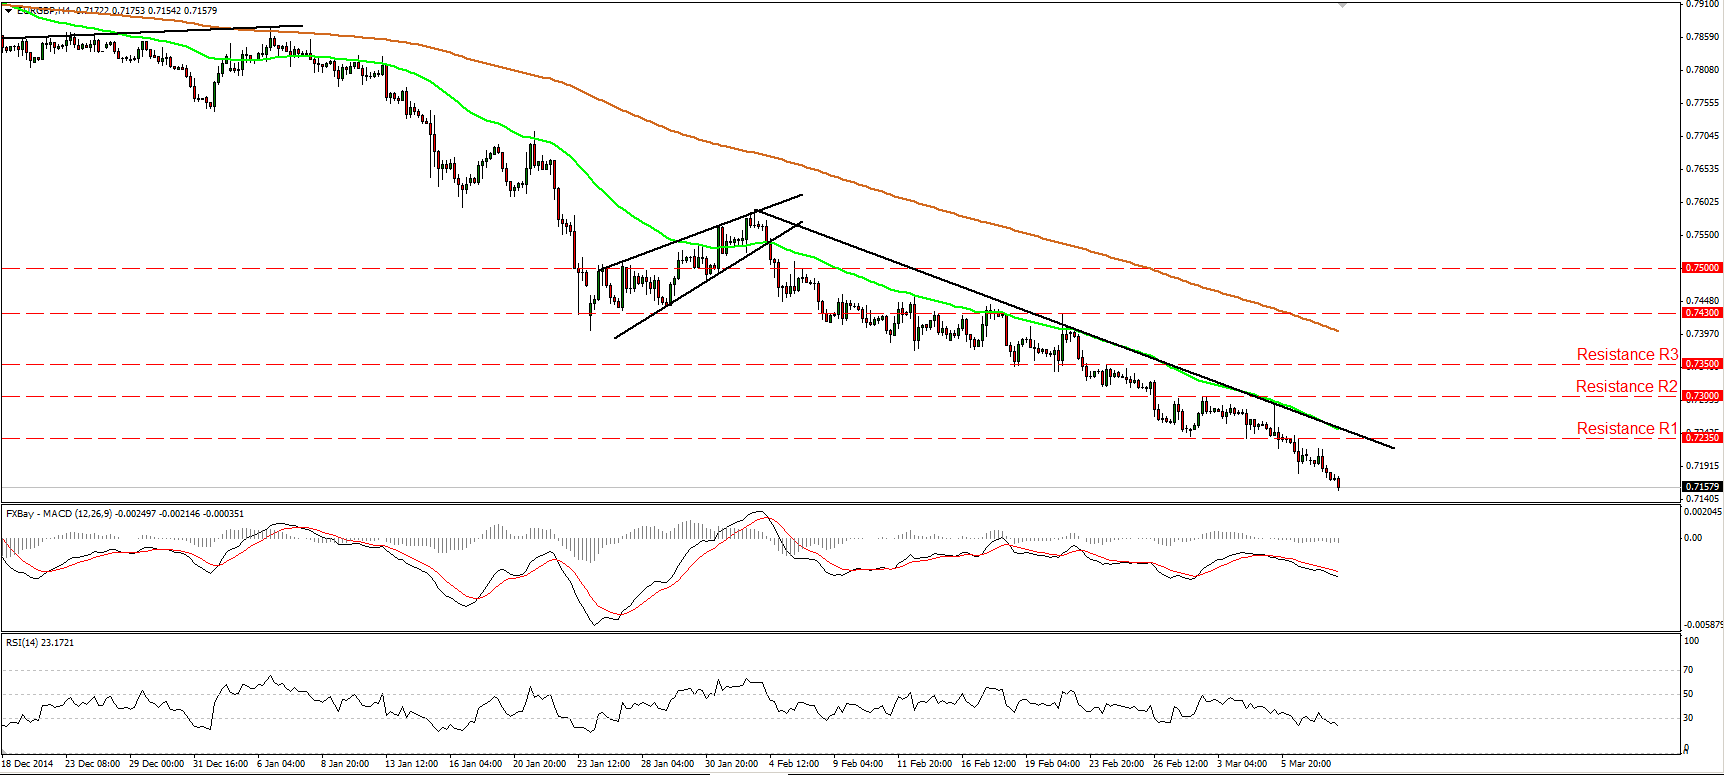This screenshot has width=1724, height=775.
Task: Click the 0.71915 price scale value
Action: pyautogui.click(x=1703, y=465)
